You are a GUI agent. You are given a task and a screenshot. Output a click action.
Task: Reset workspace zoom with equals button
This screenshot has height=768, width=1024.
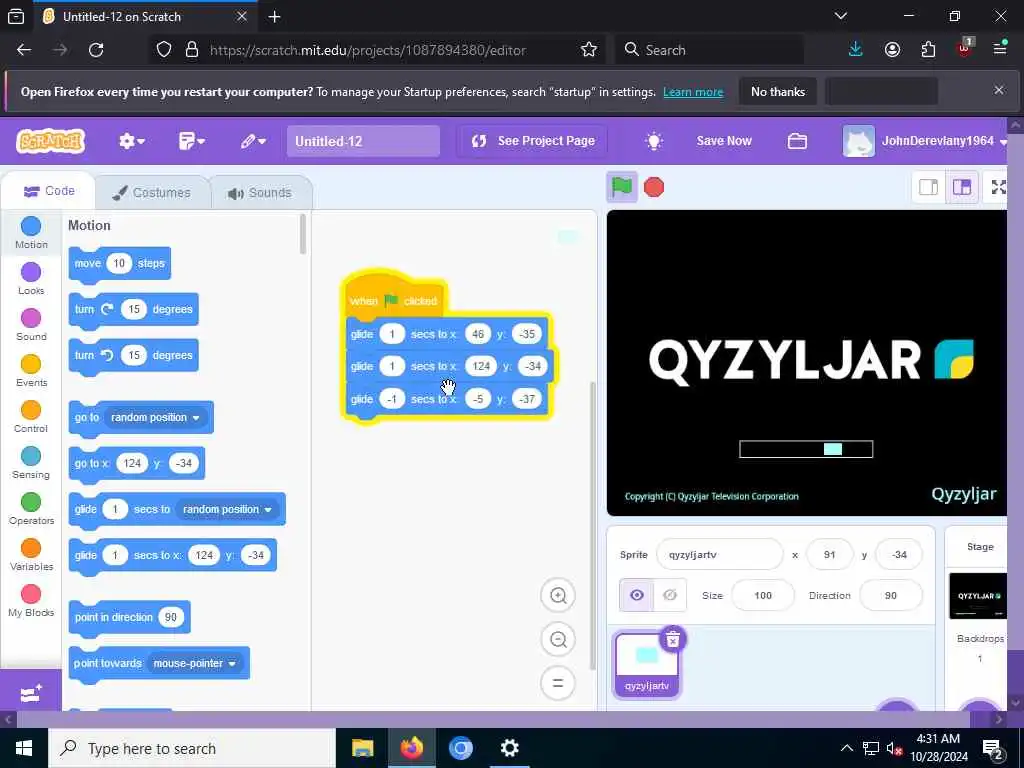point(558,683)
